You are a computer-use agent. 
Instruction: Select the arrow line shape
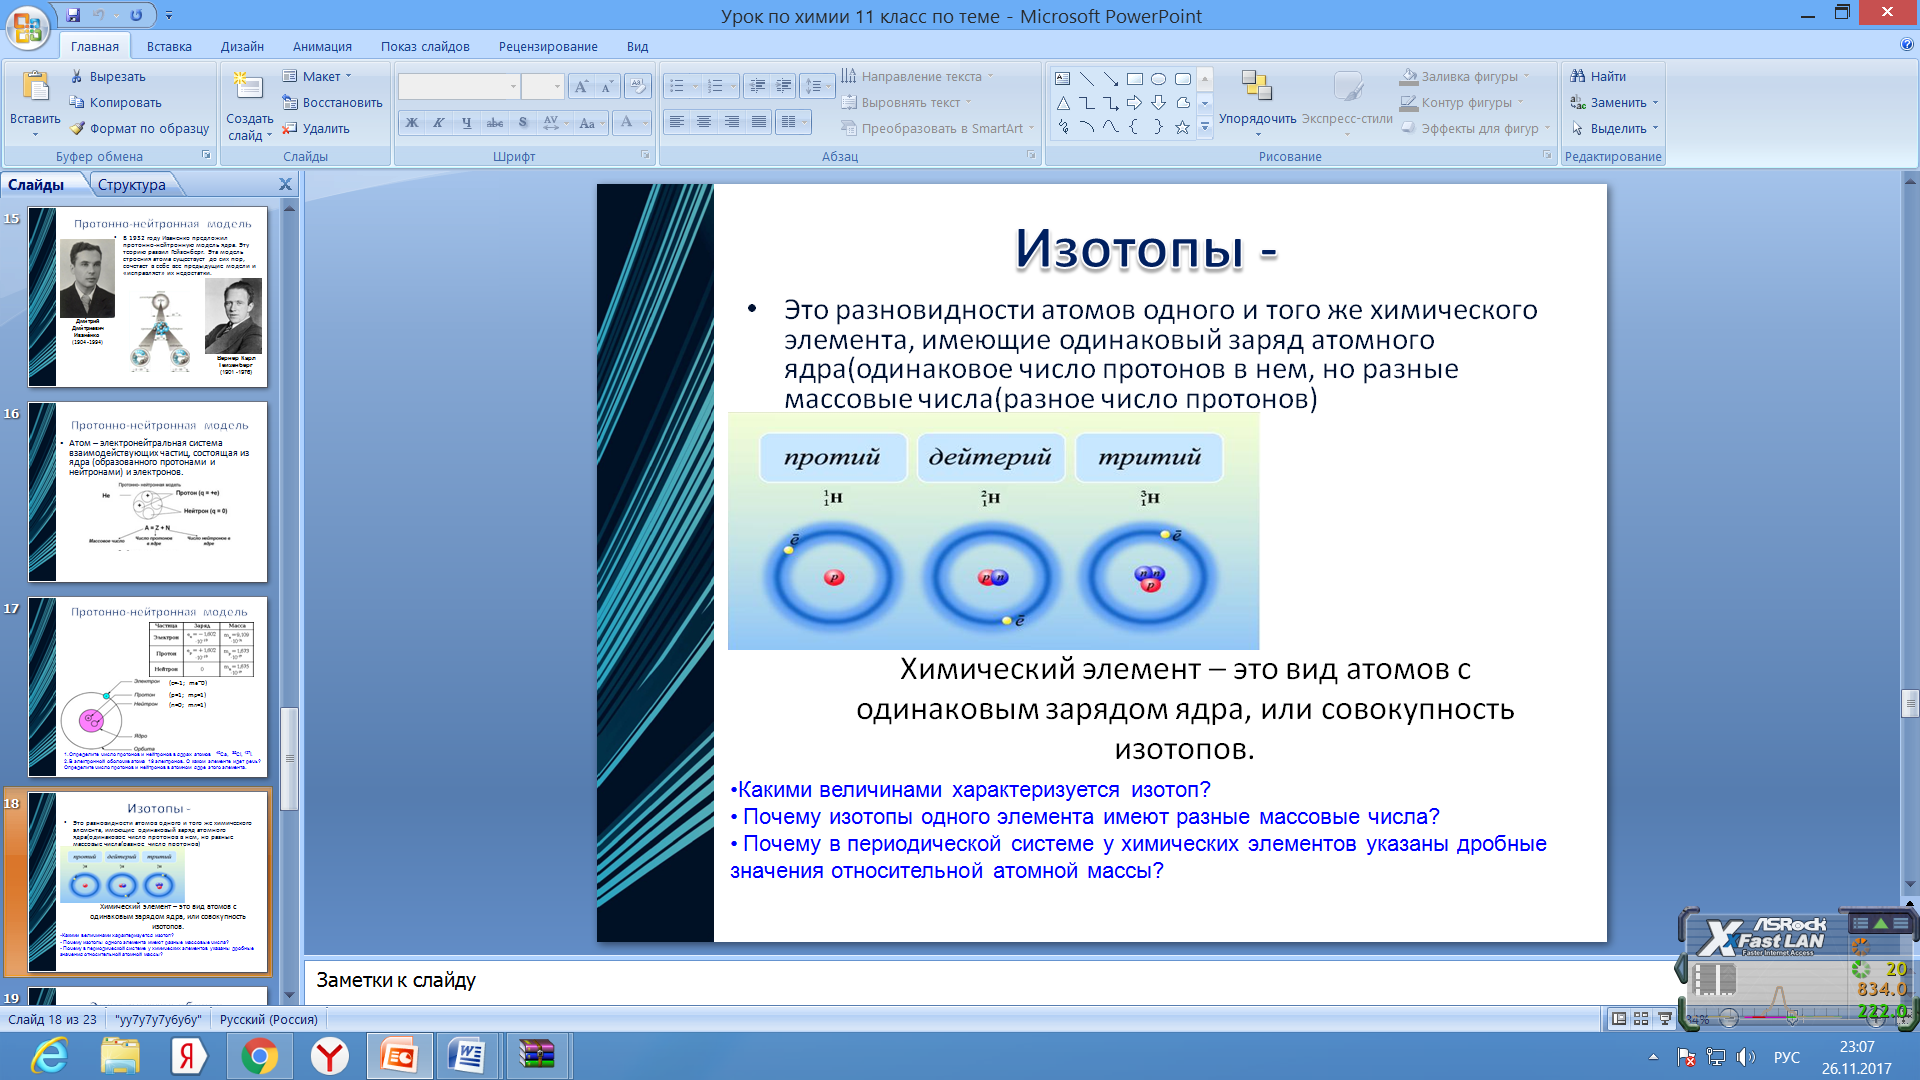point(1110,78)
